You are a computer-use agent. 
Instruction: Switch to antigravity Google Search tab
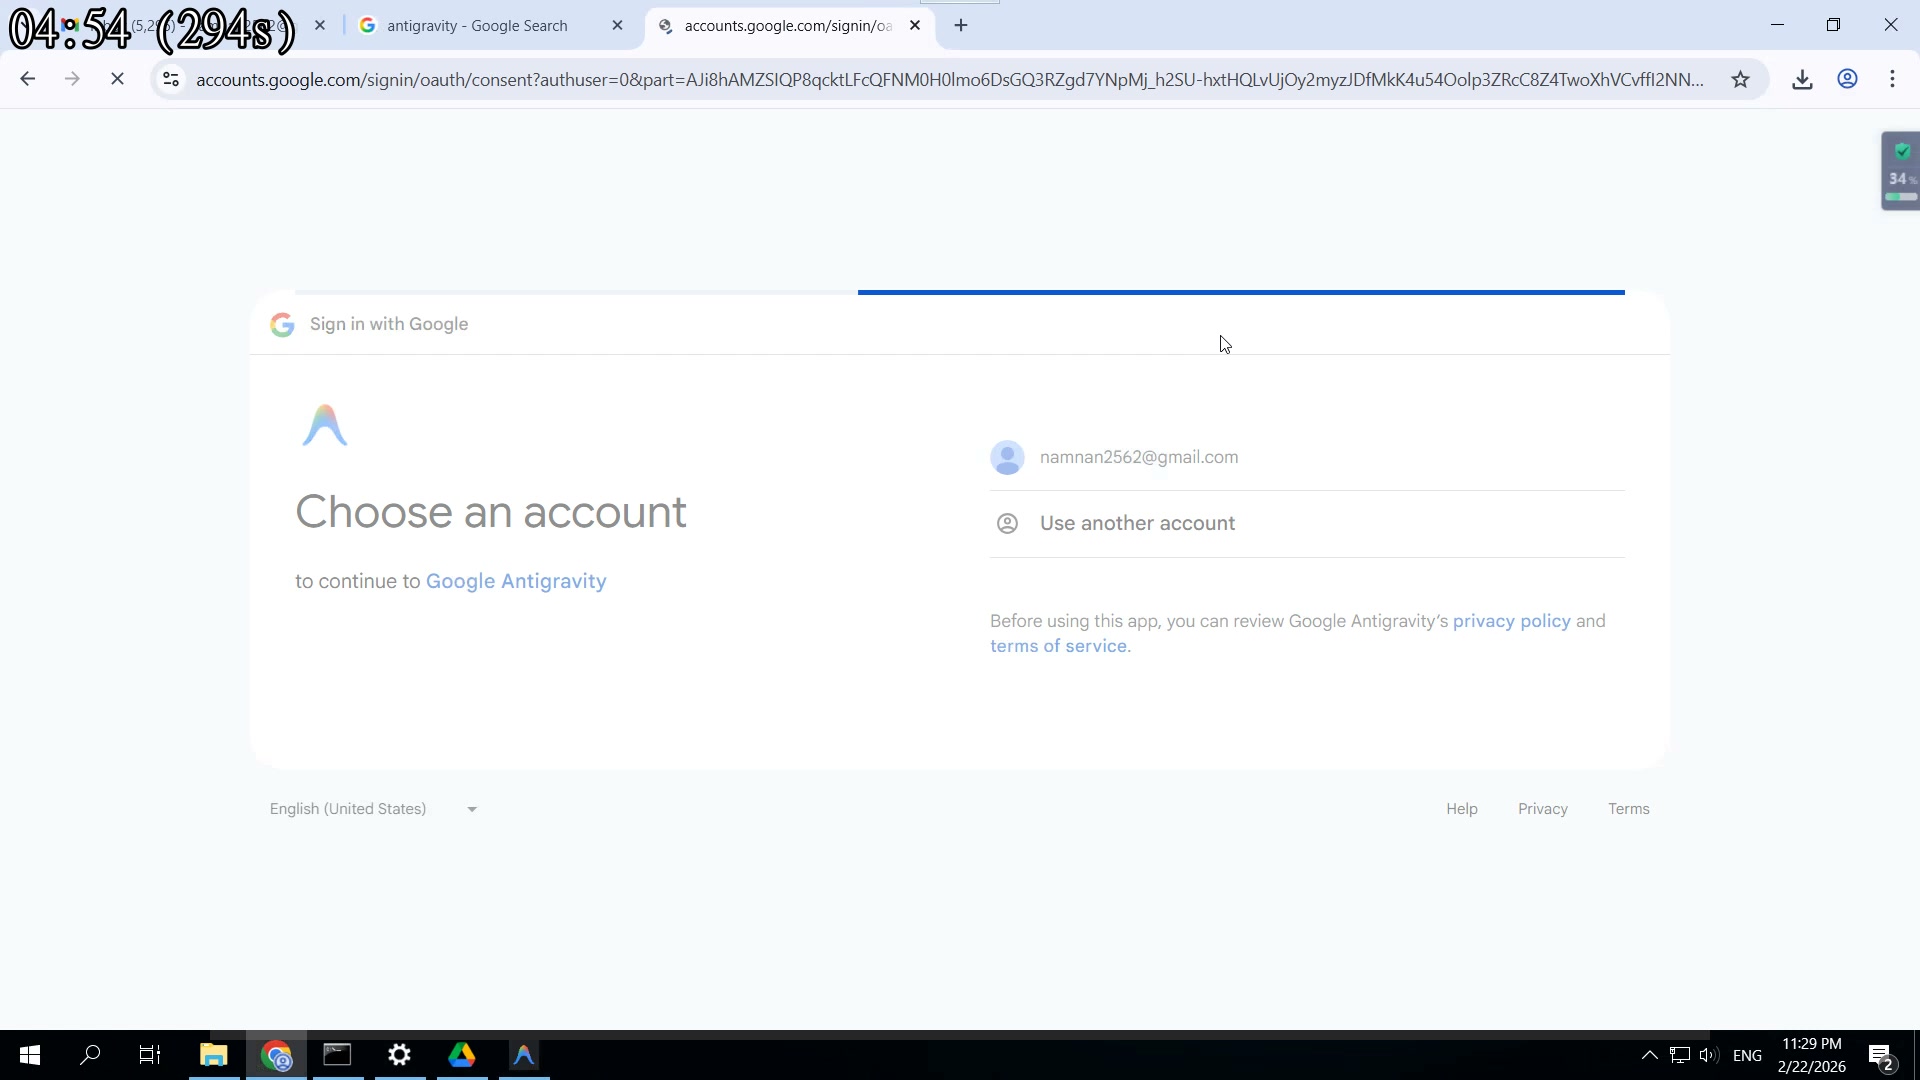tap(477, 26)
